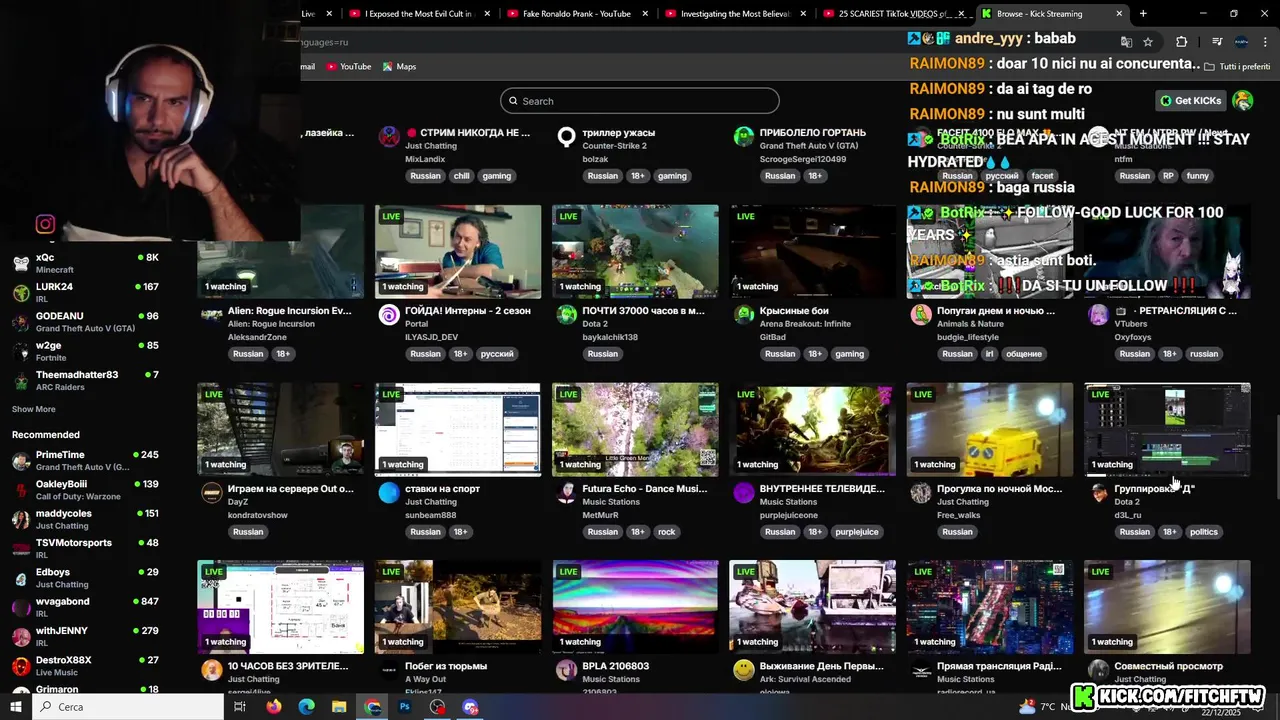The height and width of the screenshot is (720, 1280).
Task: Click the Instagram icon on webcam overlay
Action: (45, 224)
